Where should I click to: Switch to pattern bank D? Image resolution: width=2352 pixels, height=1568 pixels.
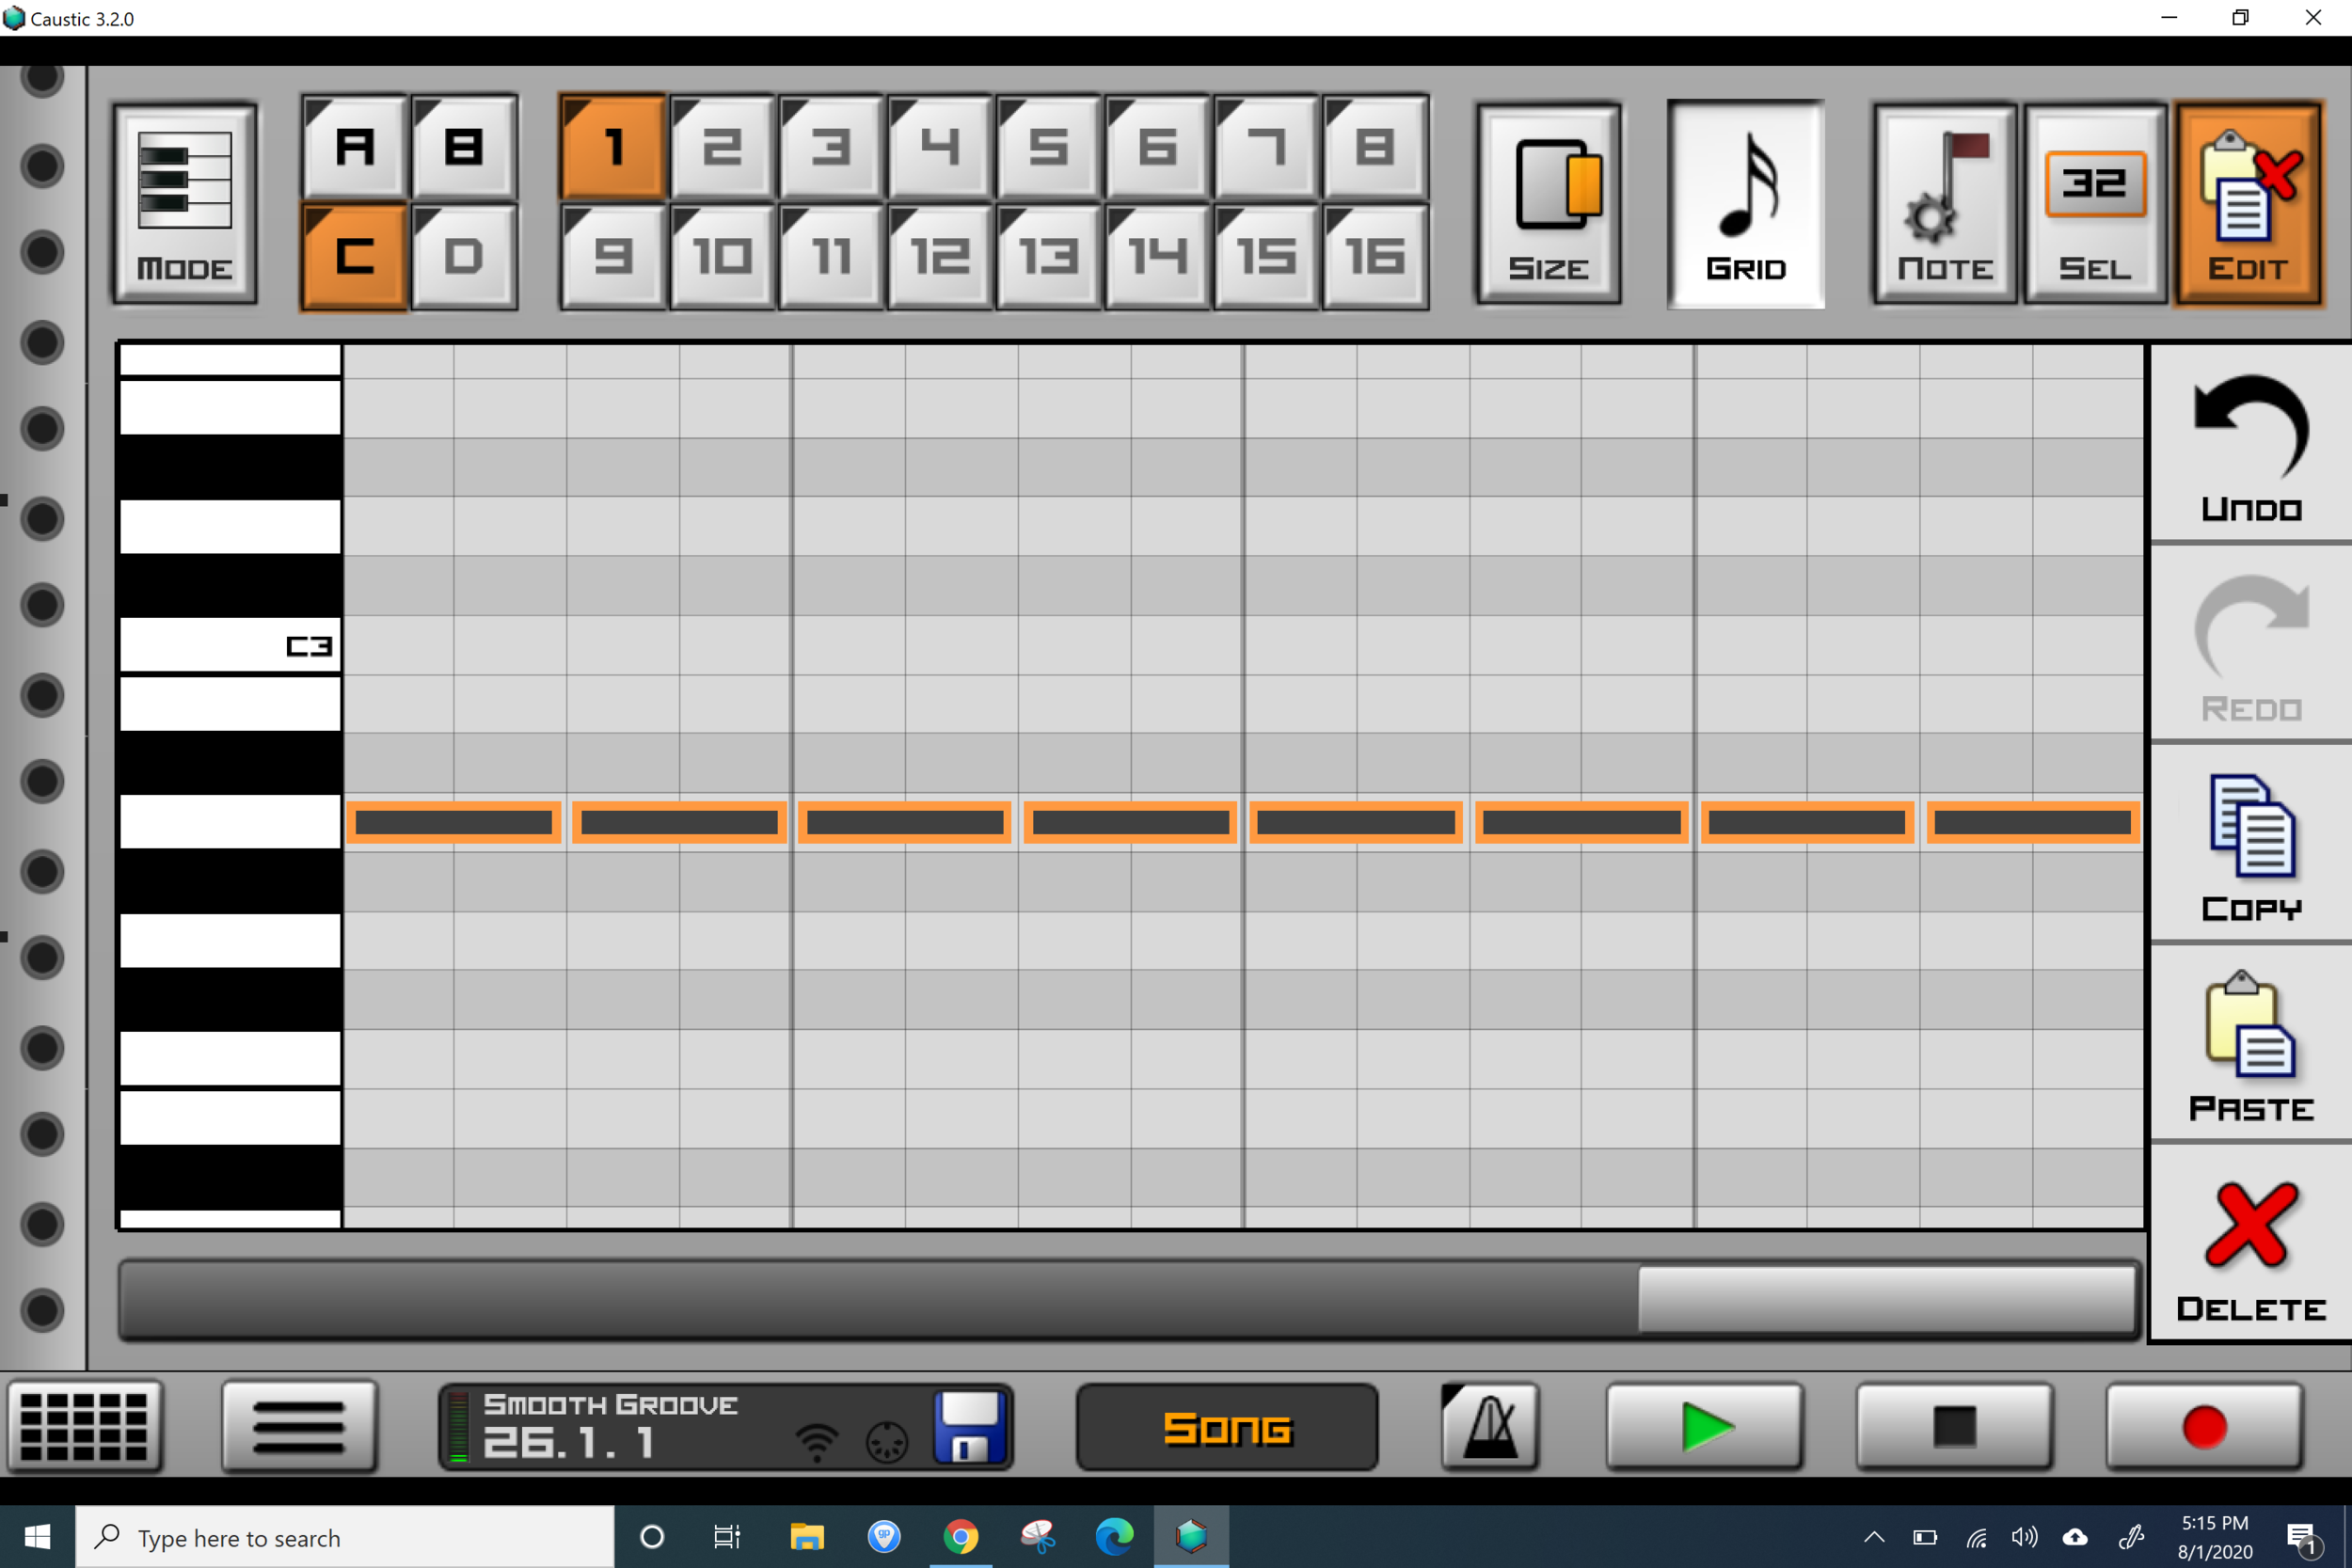(464, 257)
